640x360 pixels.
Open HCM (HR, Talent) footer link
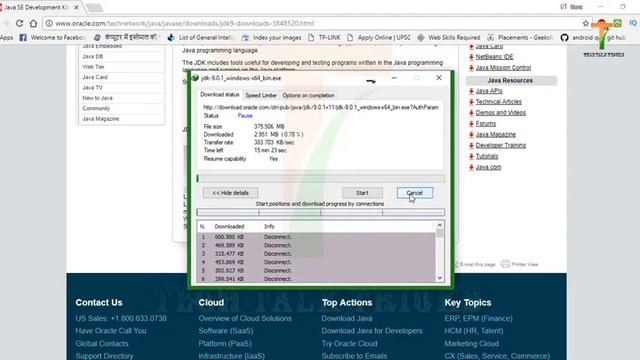pyautogui.click(x=474, y=331)
